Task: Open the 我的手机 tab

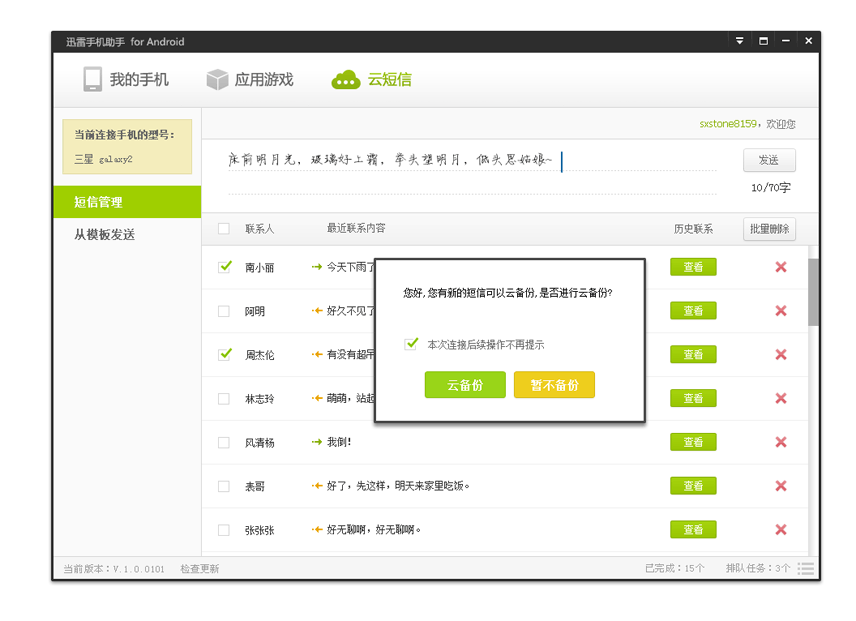Action: [126, 80]
